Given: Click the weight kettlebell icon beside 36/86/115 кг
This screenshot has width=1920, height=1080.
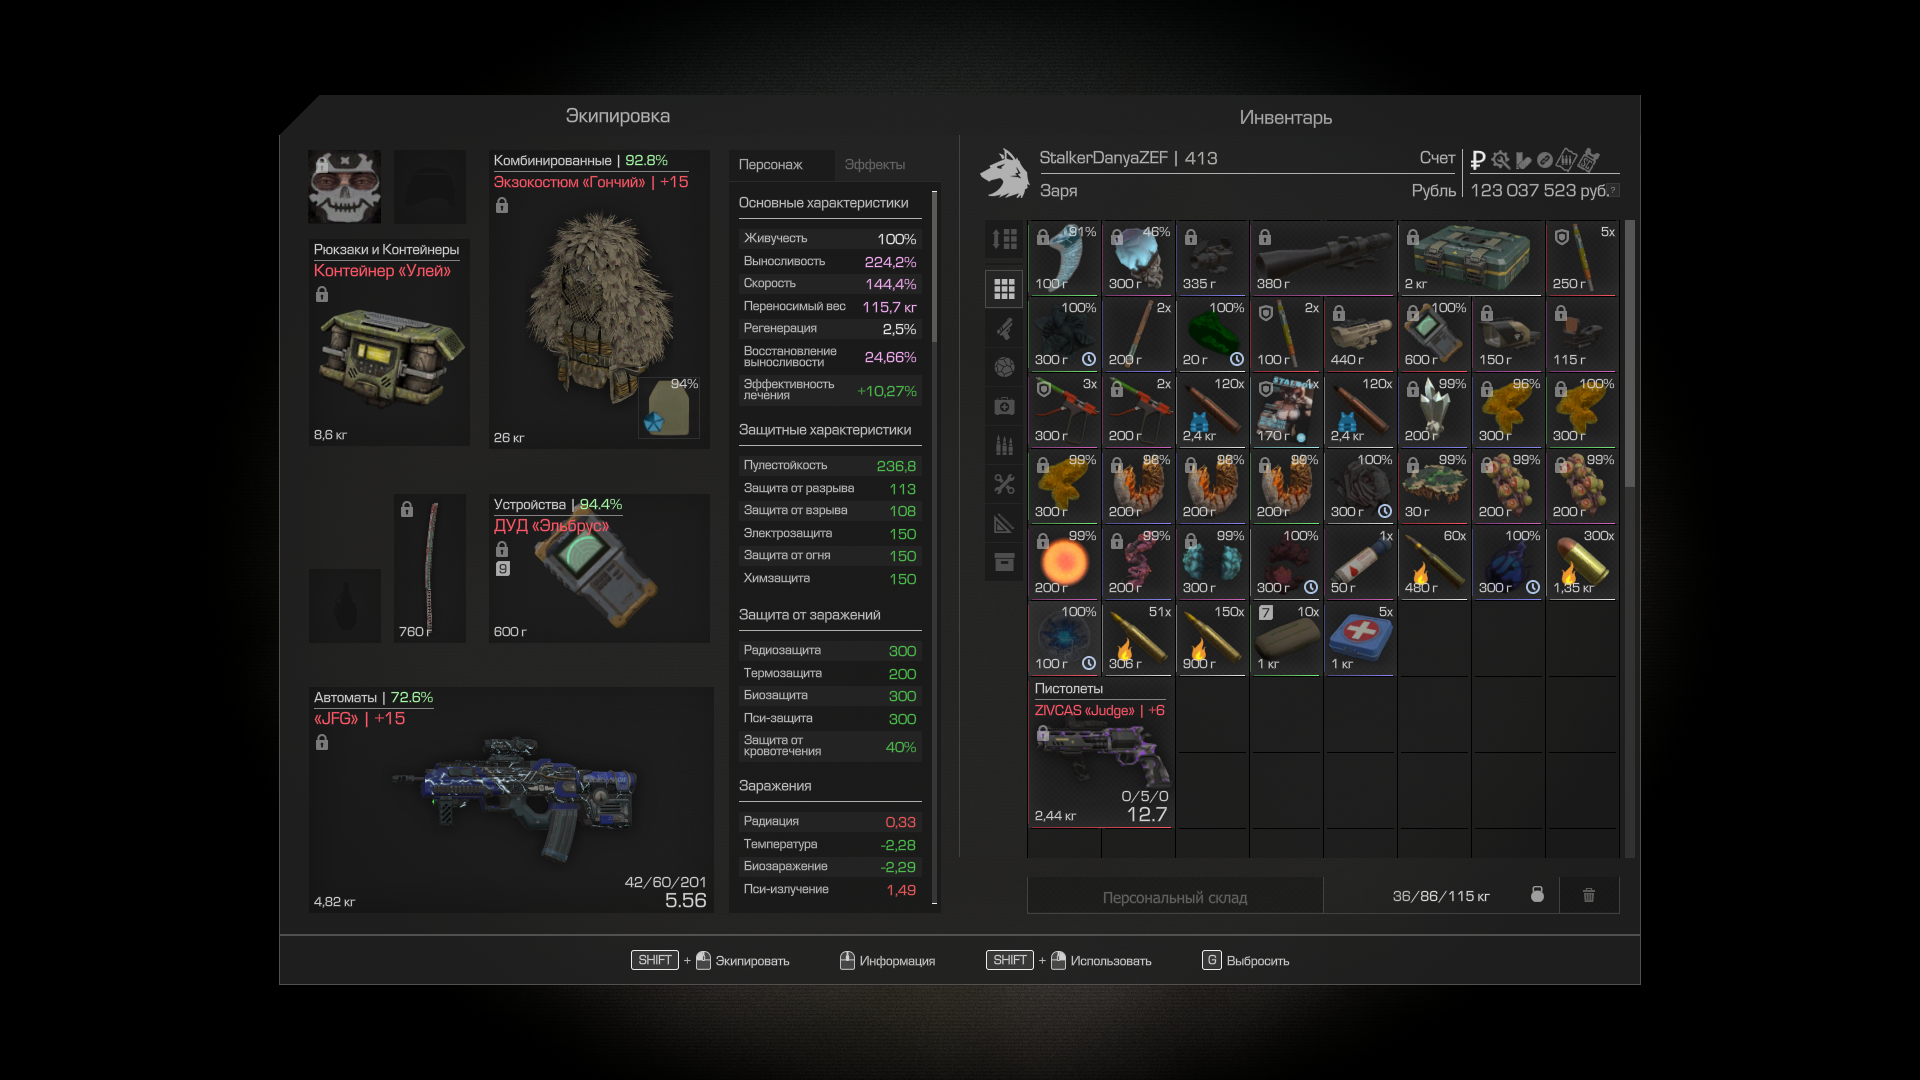Looking at the screenshot, I should (x=1537, y=895).
